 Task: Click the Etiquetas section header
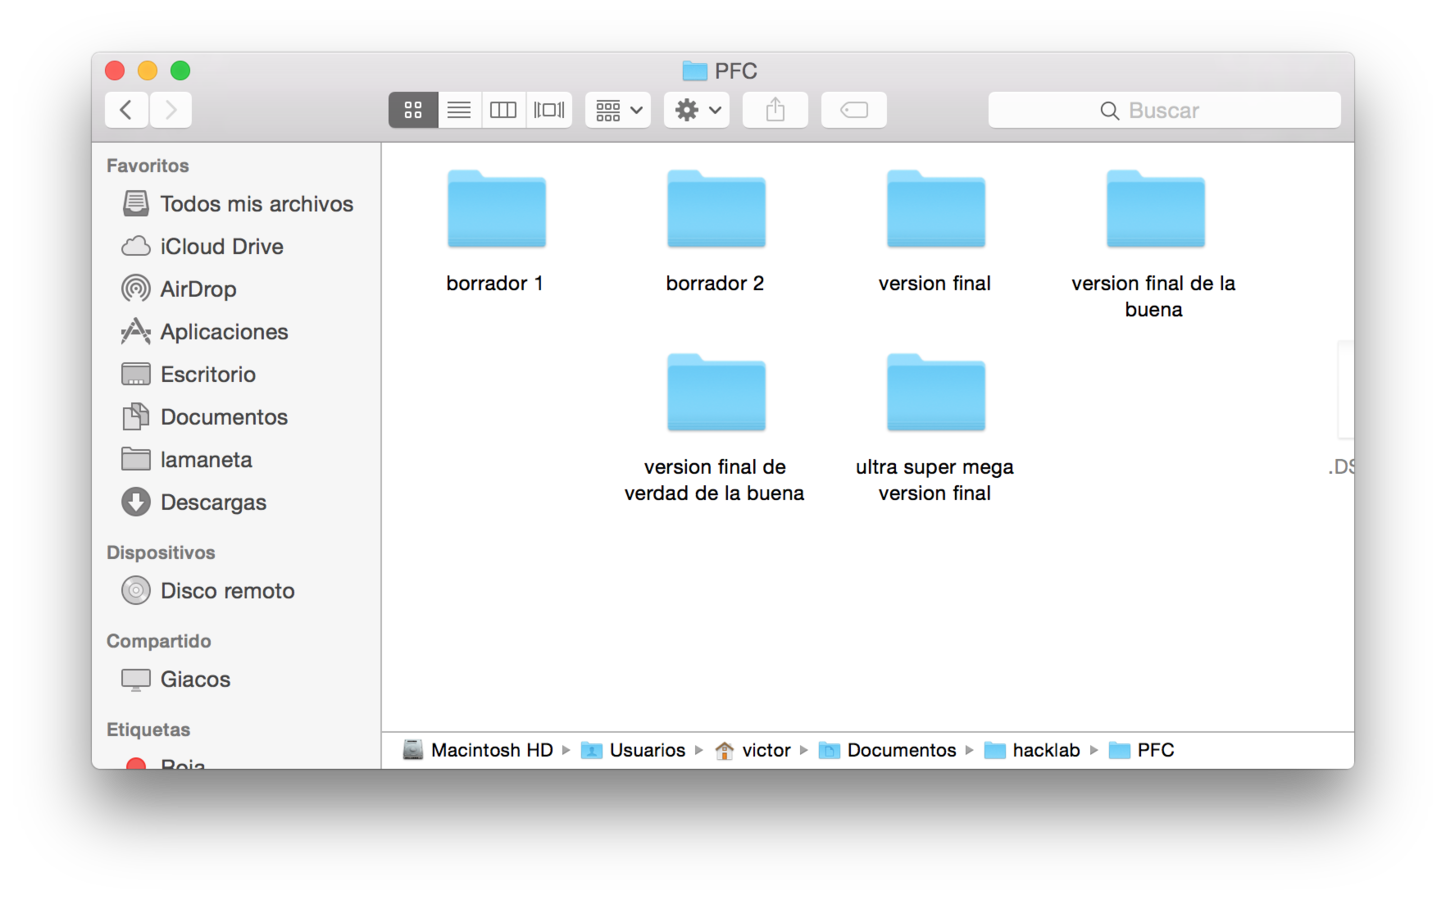pos(148,730)
